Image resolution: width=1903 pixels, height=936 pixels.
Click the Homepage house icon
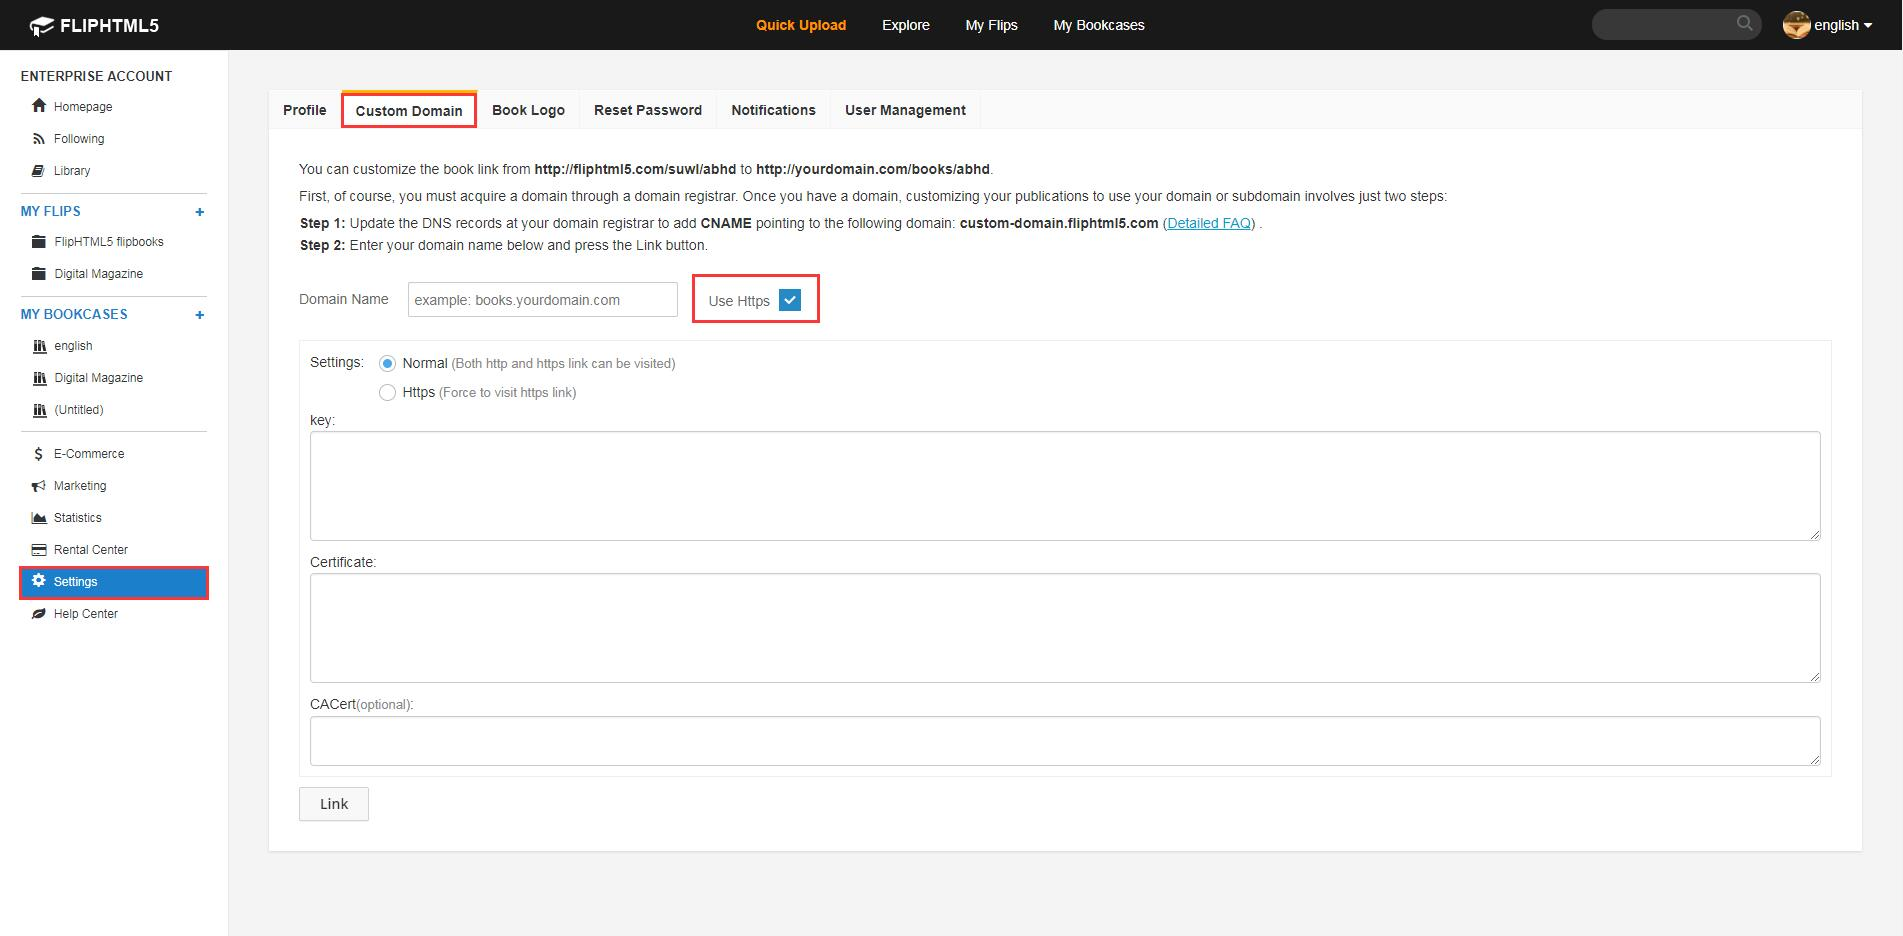click(39, 106)
